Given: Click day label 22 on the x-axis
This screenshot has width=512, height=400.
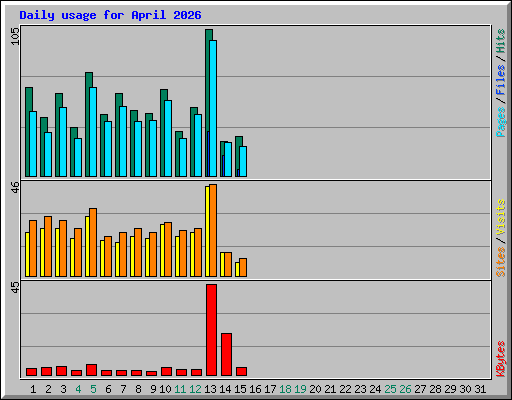Looking at the screenshot, I should [x=345, y=389].
